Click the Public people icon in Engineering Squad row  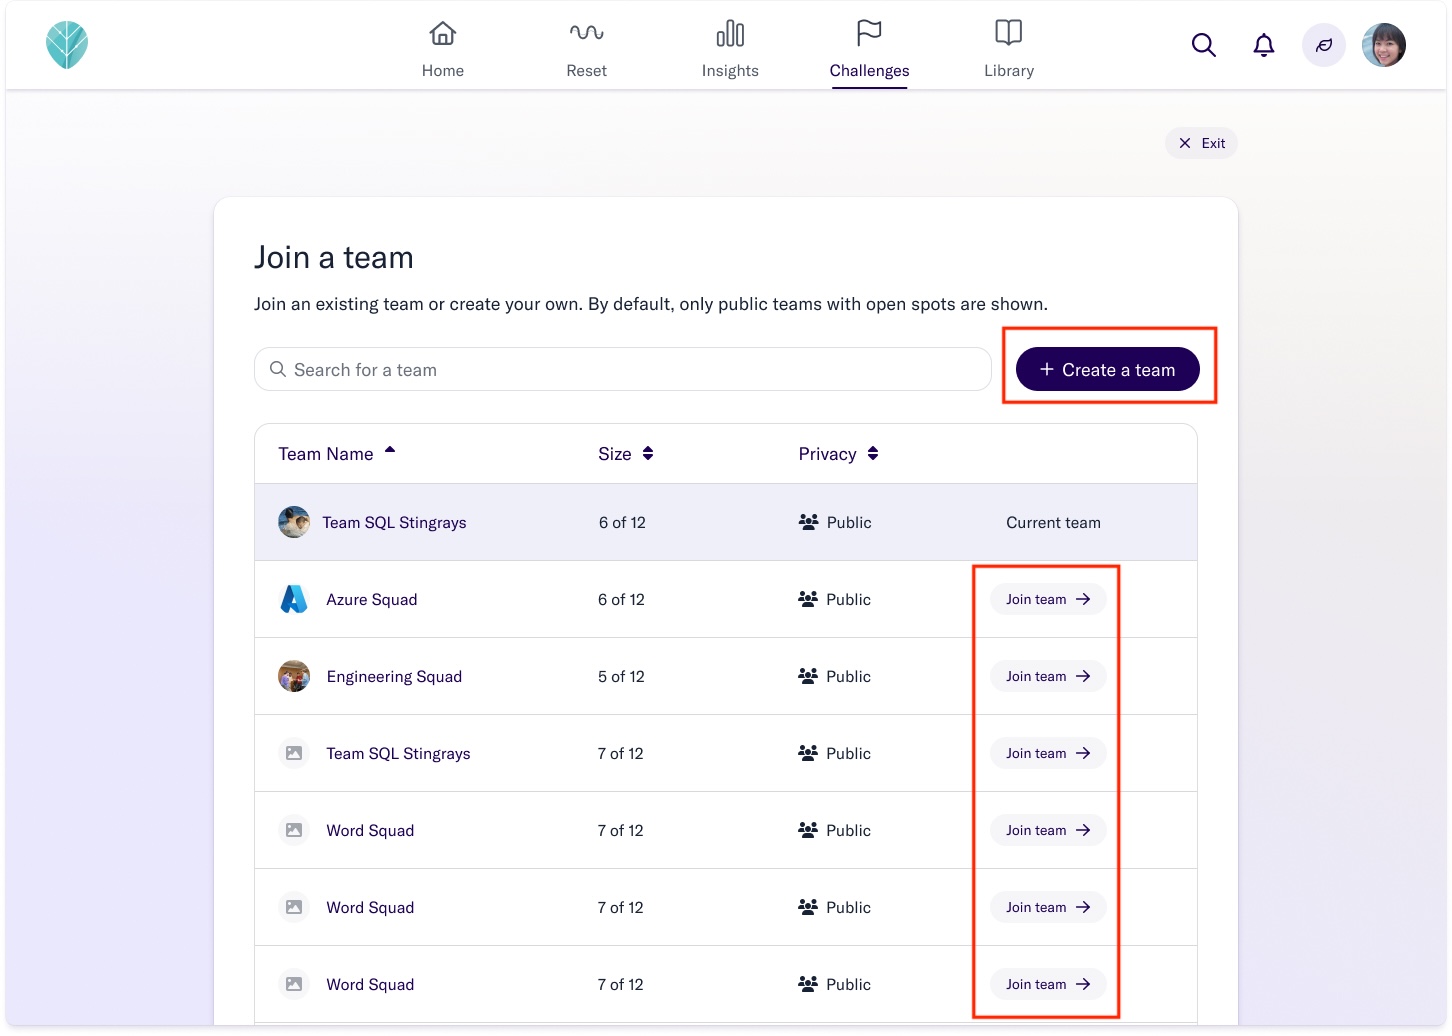808,676
